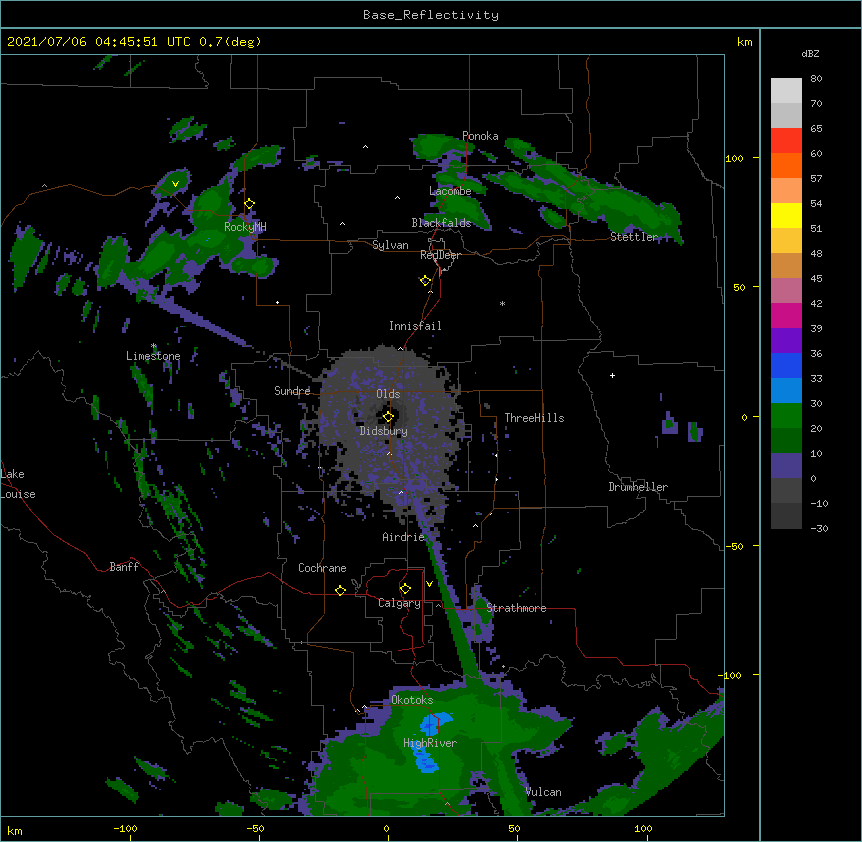The image size is (862, 842).
Task: Click the km unit label at top right
Action: 744,42
